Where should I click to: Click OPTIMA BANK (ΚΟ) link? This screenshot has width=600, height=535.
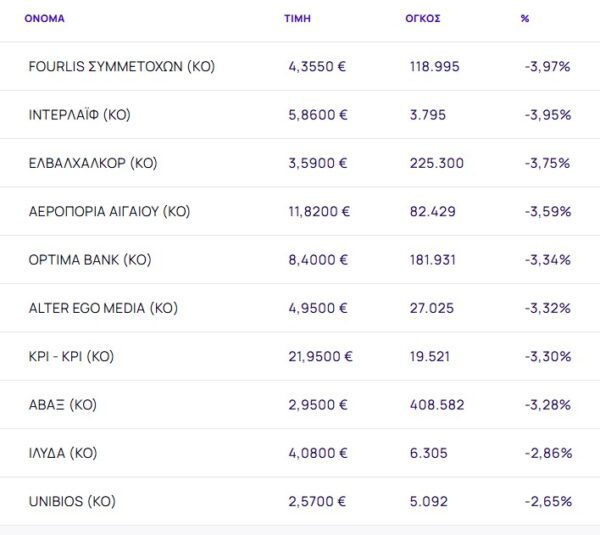[x=90, y=260]
